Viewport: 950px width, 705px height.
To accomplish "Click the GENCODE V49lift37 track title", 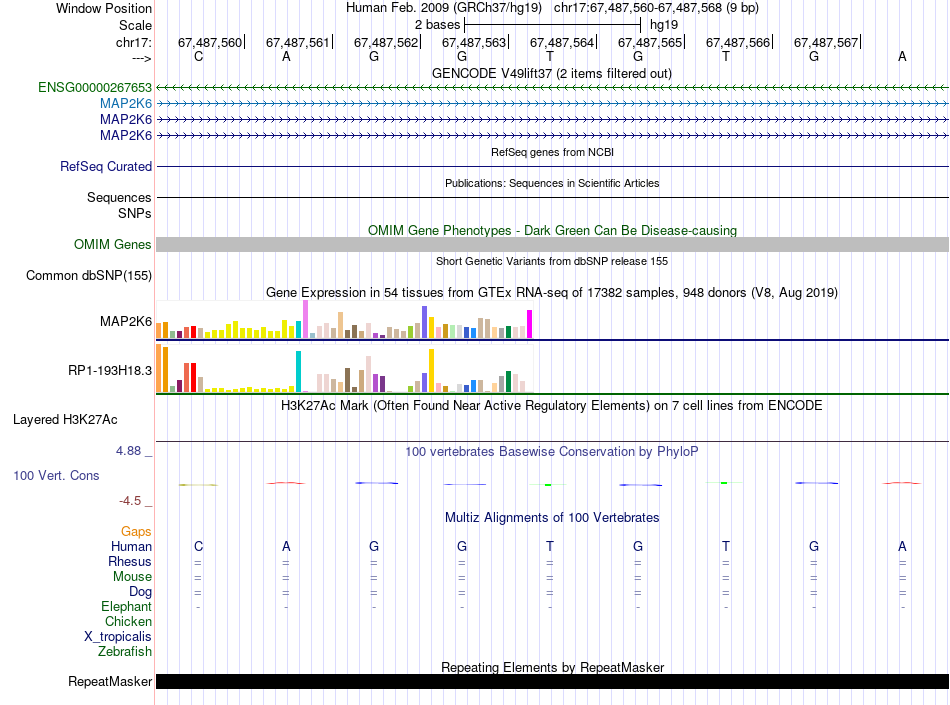I will click(552, 73).
